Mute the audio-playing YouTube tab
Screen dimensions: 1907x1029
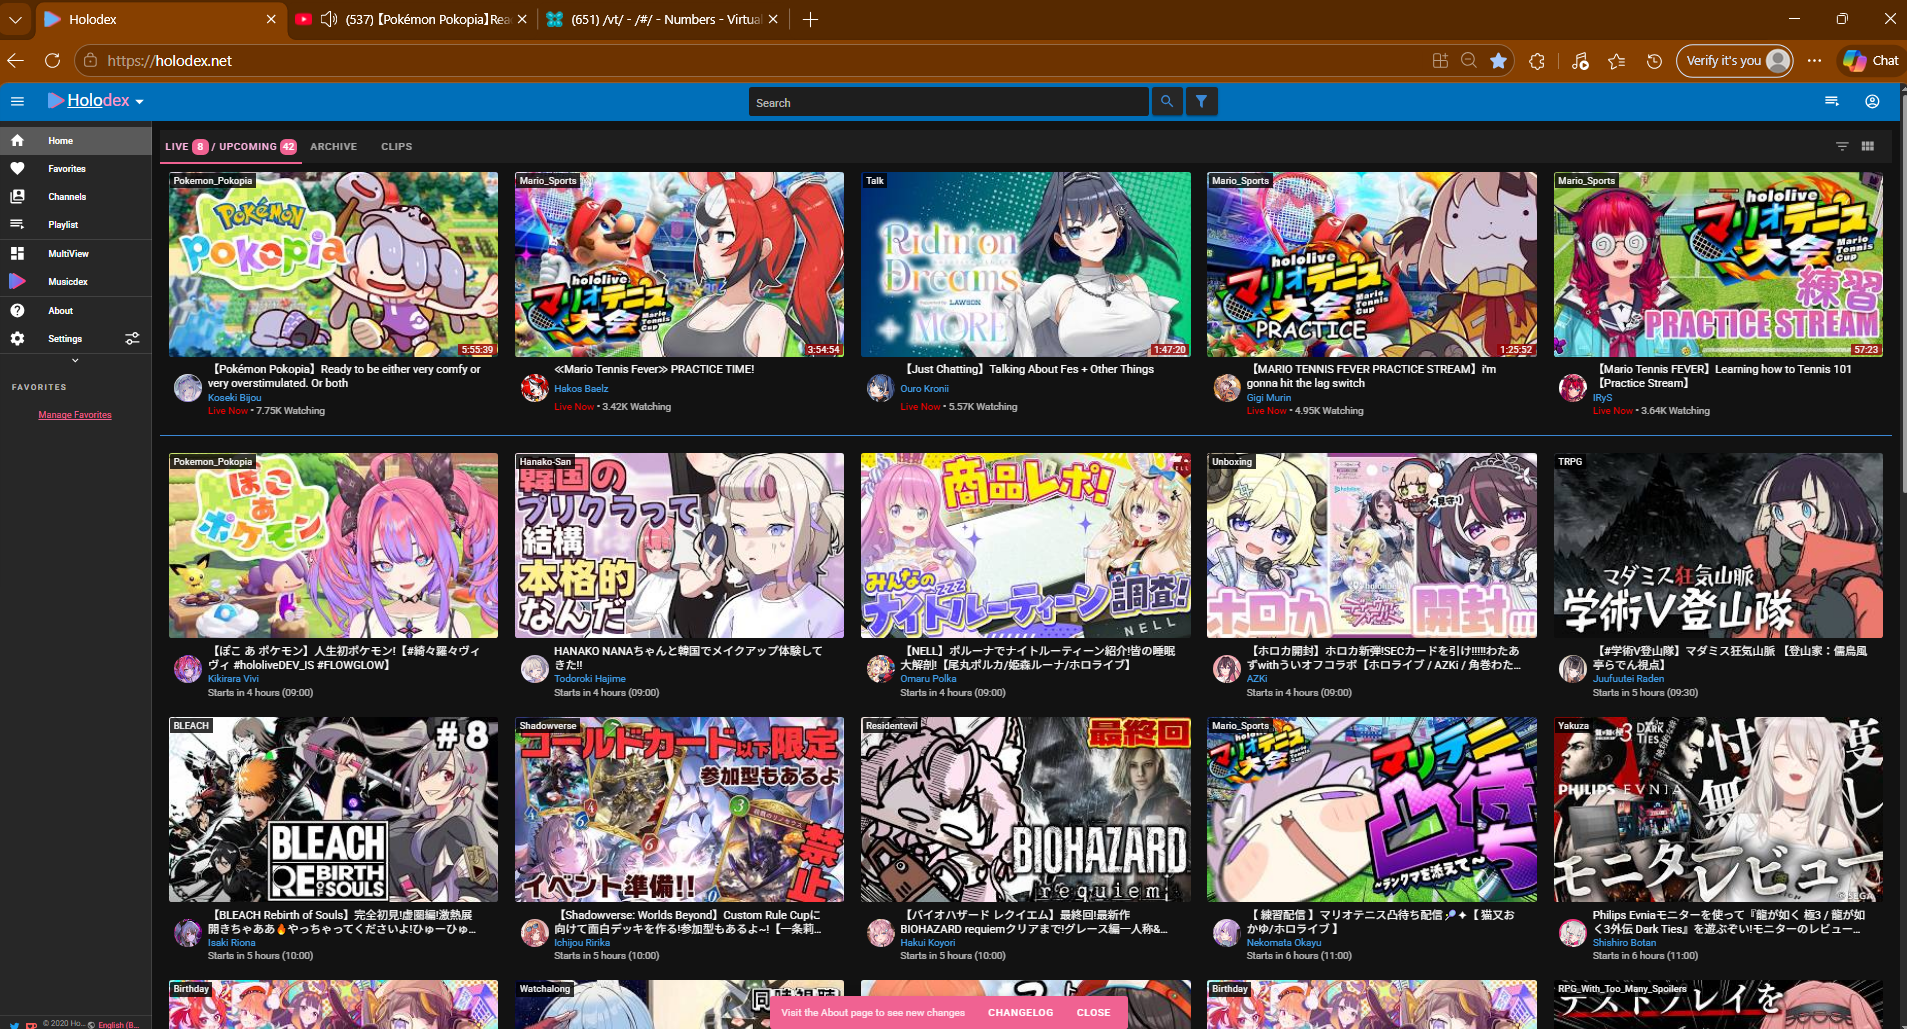pyautogui.click(x=328, y=19)
